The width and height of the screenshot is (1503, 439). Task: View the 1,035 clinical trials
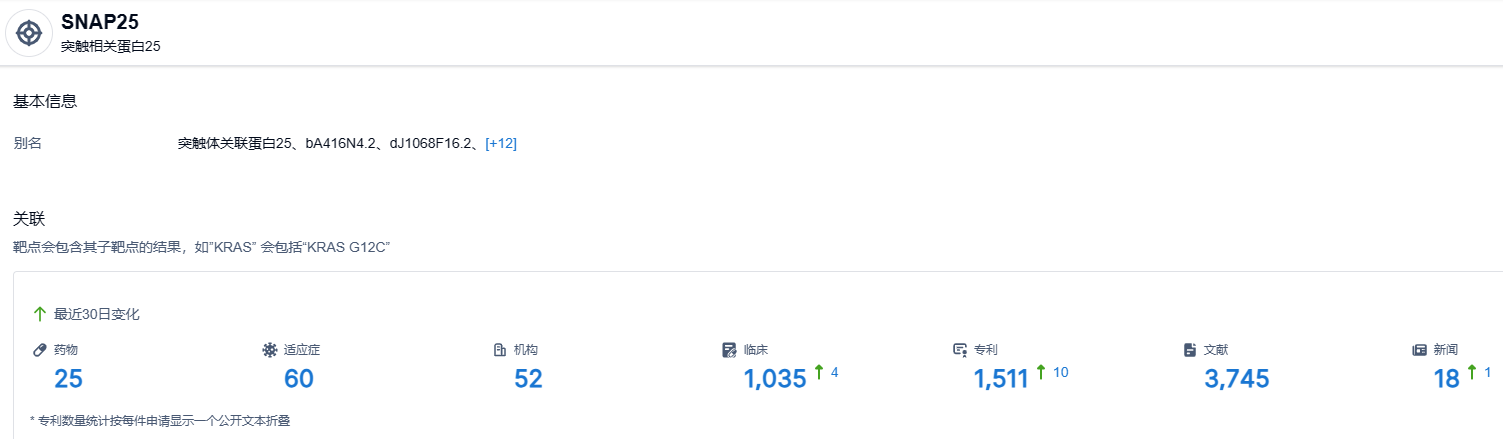[774, 379]
